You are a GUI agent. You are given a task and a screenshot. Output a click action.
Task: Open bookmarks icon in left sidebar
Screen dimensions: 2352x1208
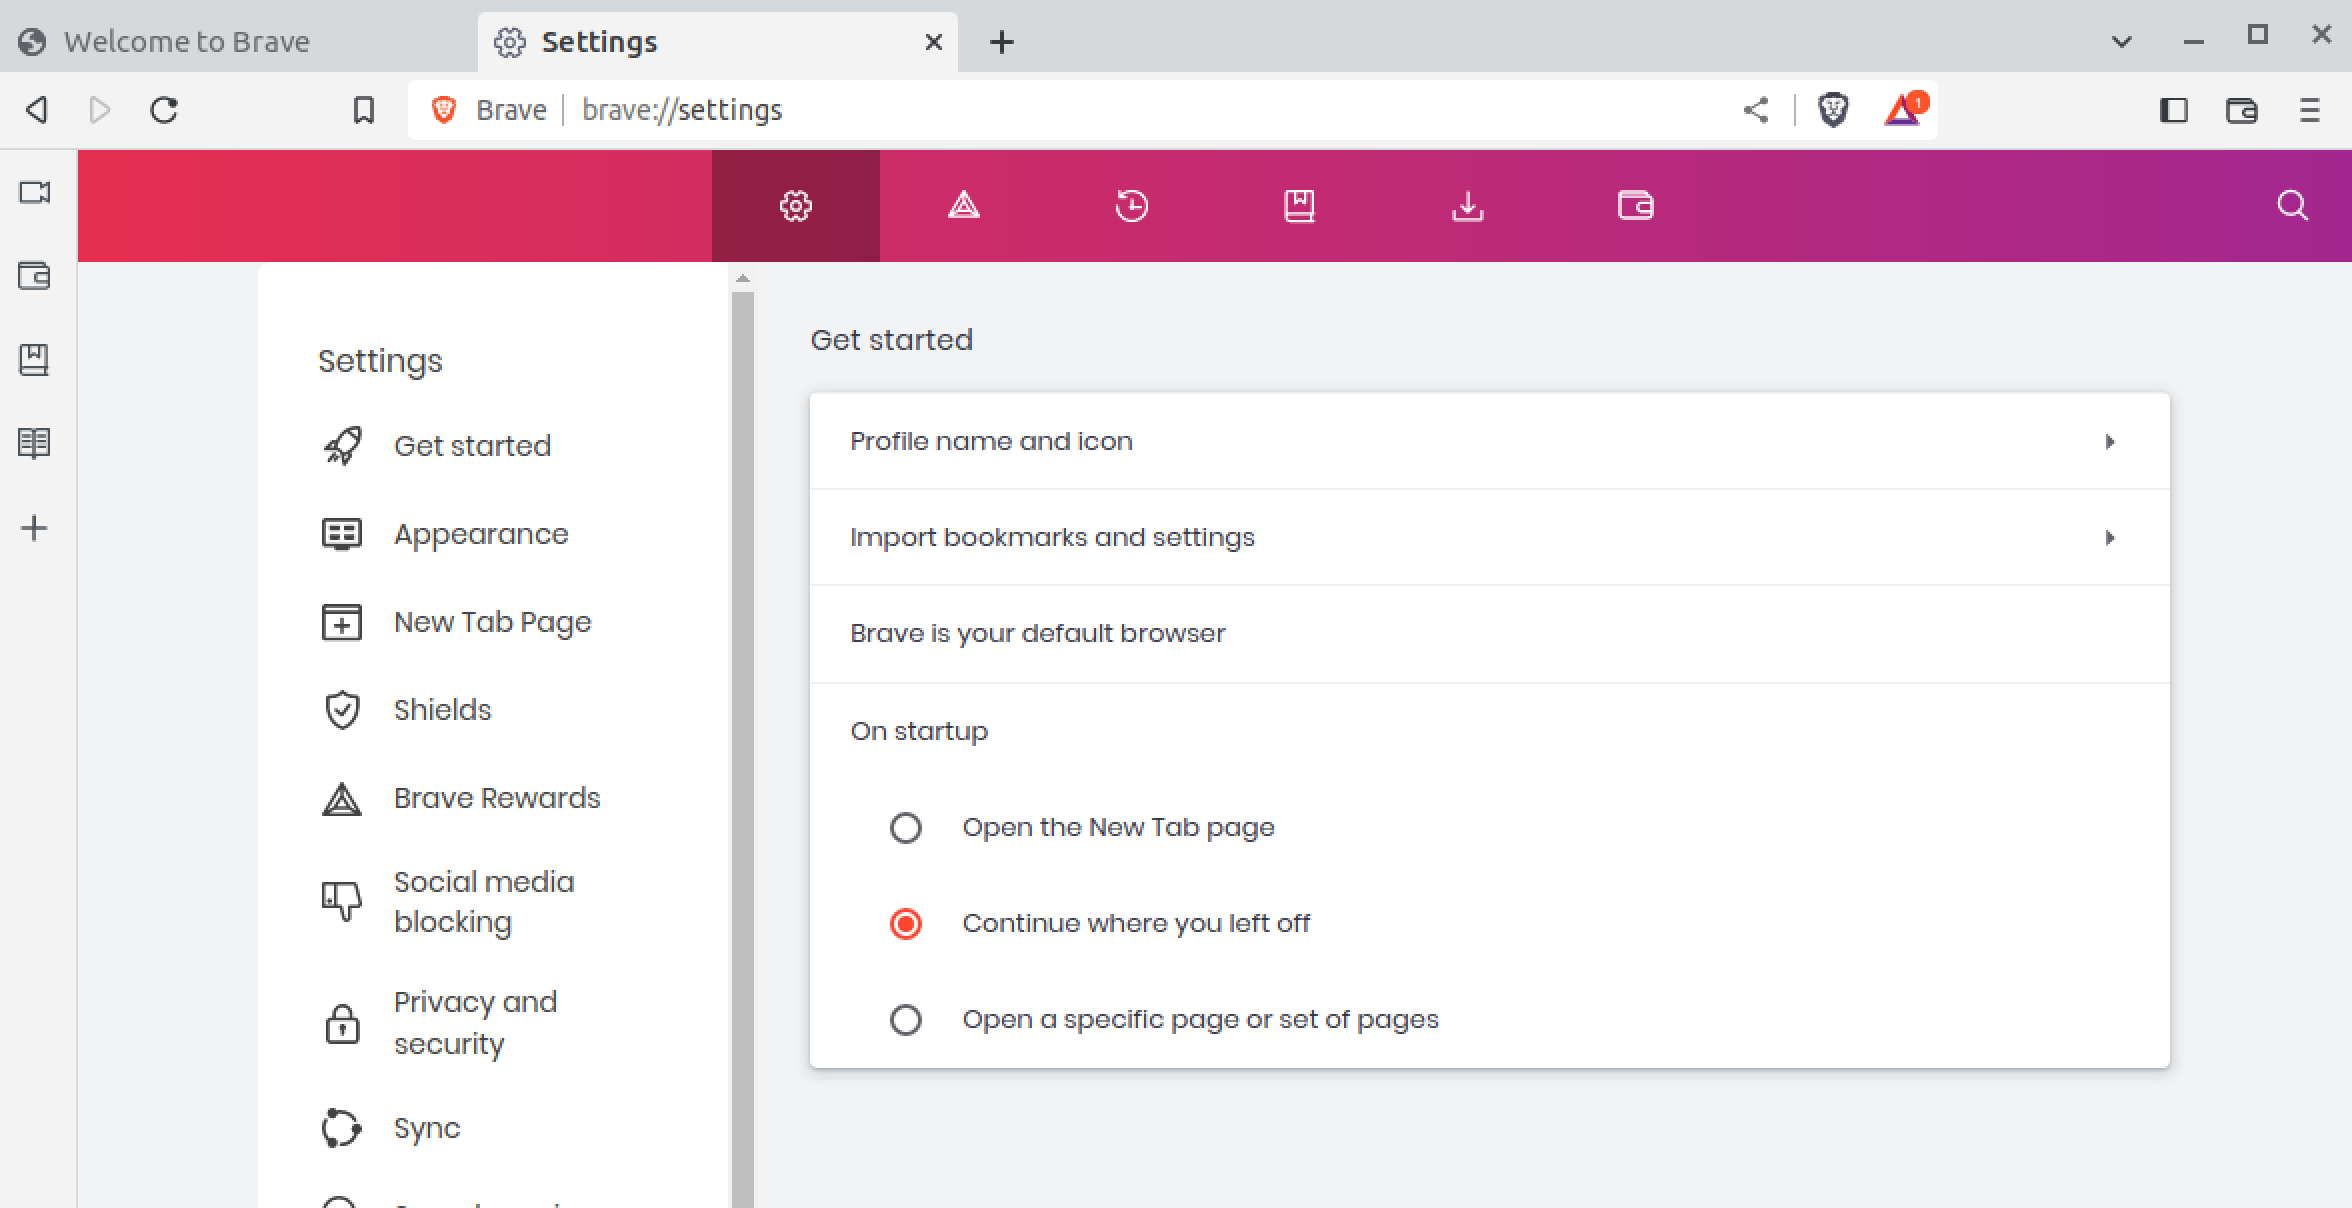pos(35,360)
